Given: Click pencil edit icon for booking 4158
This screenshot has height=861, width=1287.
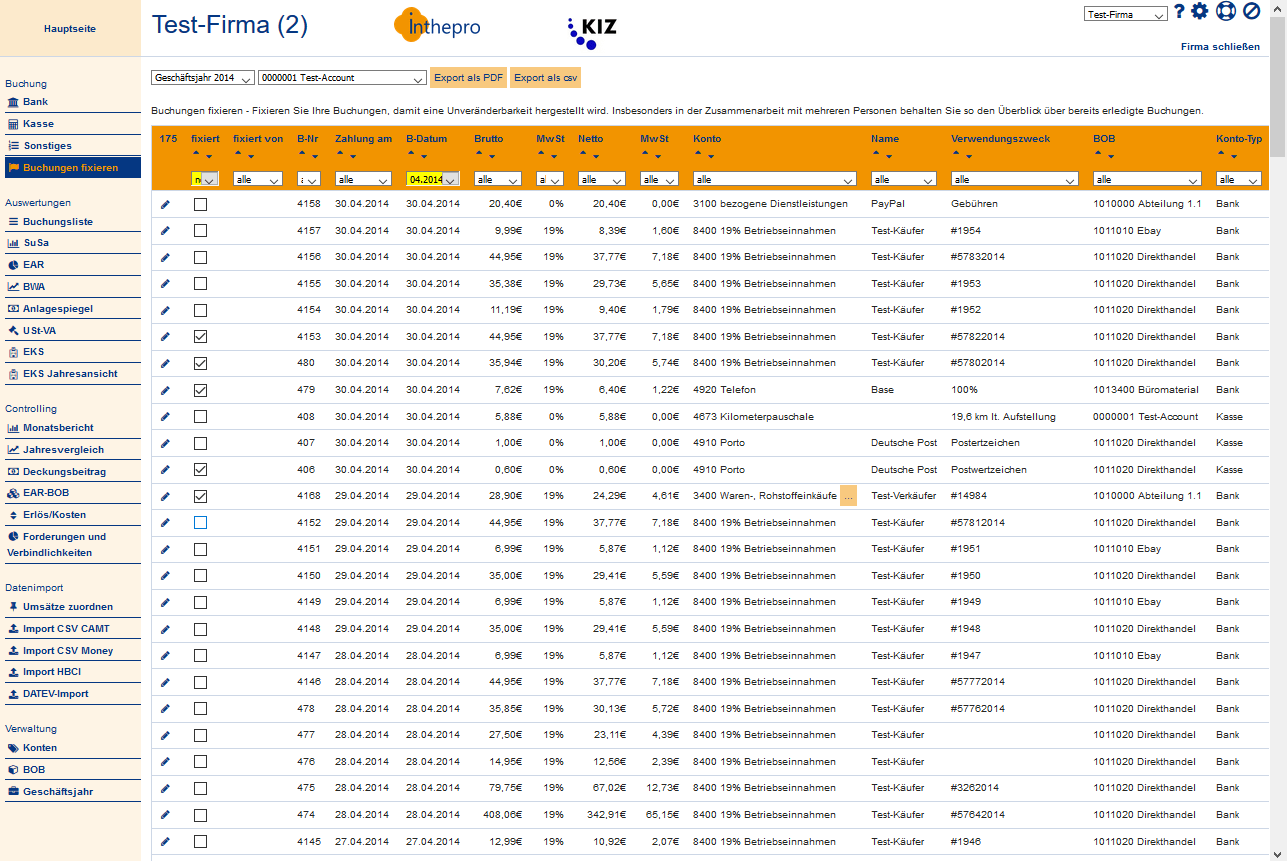Looking at the screenshot, I should tap(165, 204).
